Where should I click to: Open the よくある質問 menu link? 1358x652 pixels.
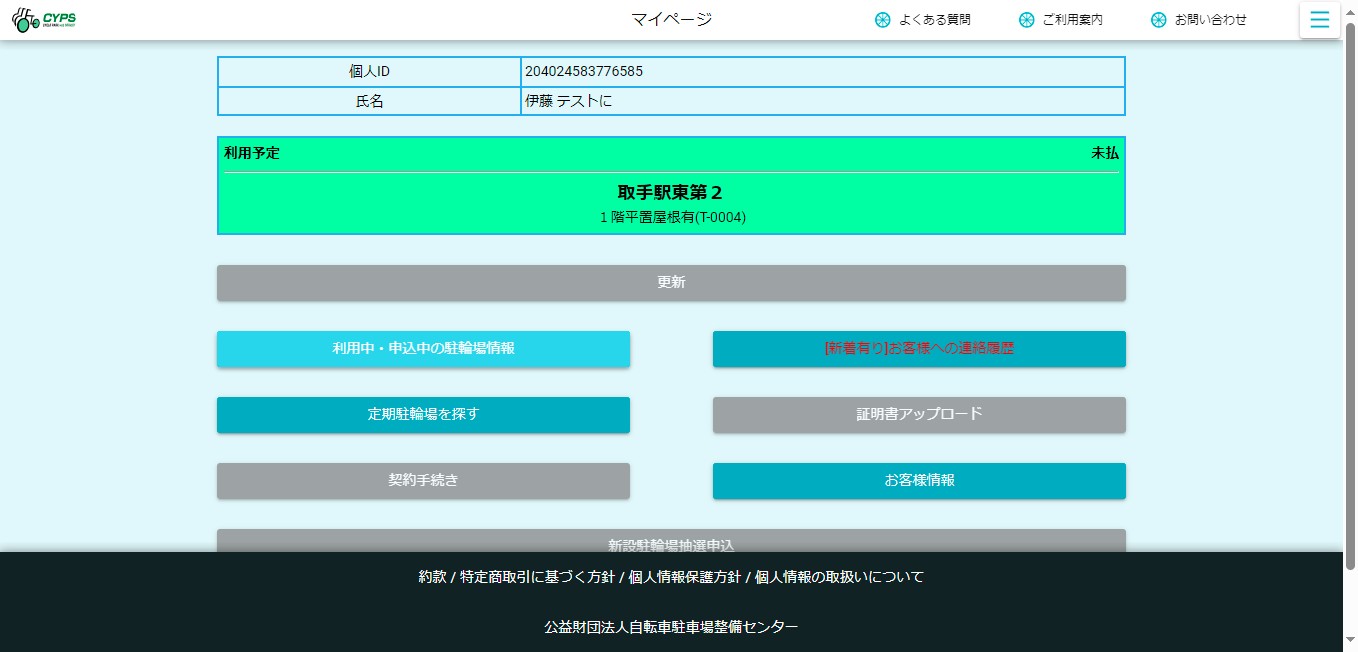pyautogui.click(x=934, y=20)
